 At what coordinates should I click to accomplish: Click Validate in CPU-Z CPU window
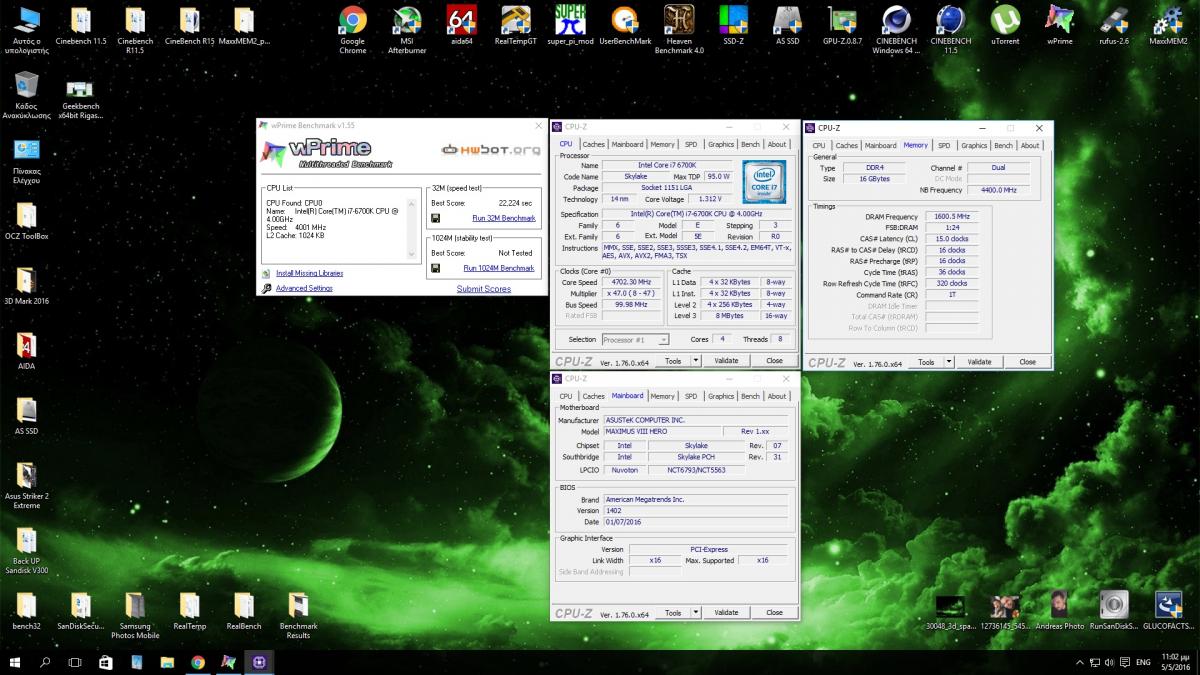[x=727, y=361]
